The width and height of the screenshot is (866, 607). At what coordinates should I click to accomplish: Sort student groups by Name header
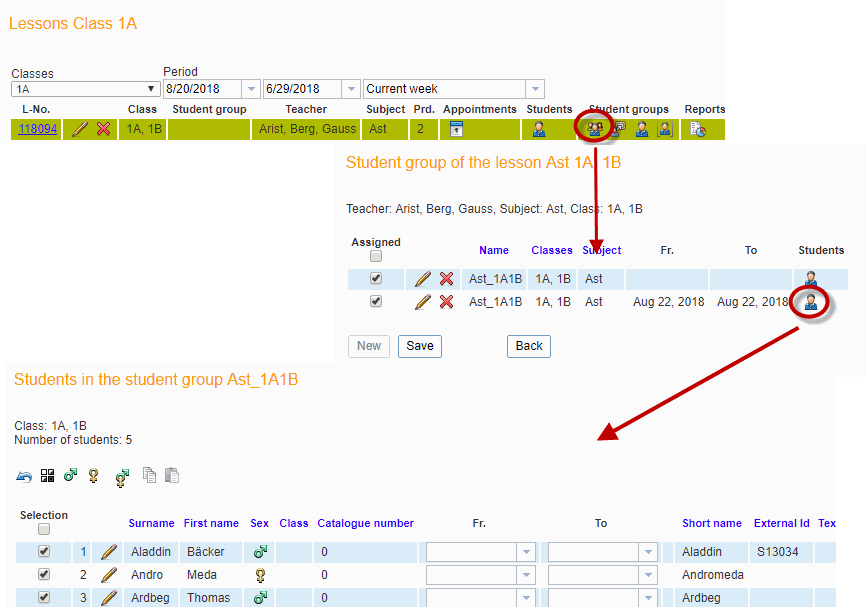[494, 250]
